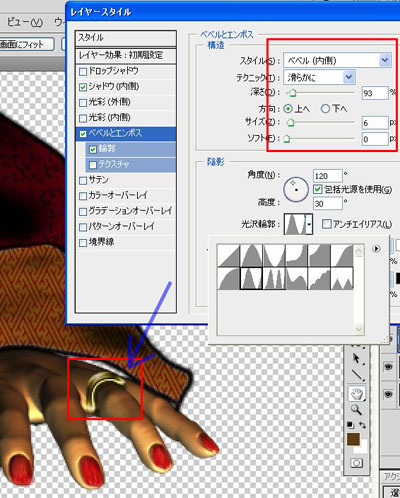Select the 下へ direction radio button

(325, 109)
